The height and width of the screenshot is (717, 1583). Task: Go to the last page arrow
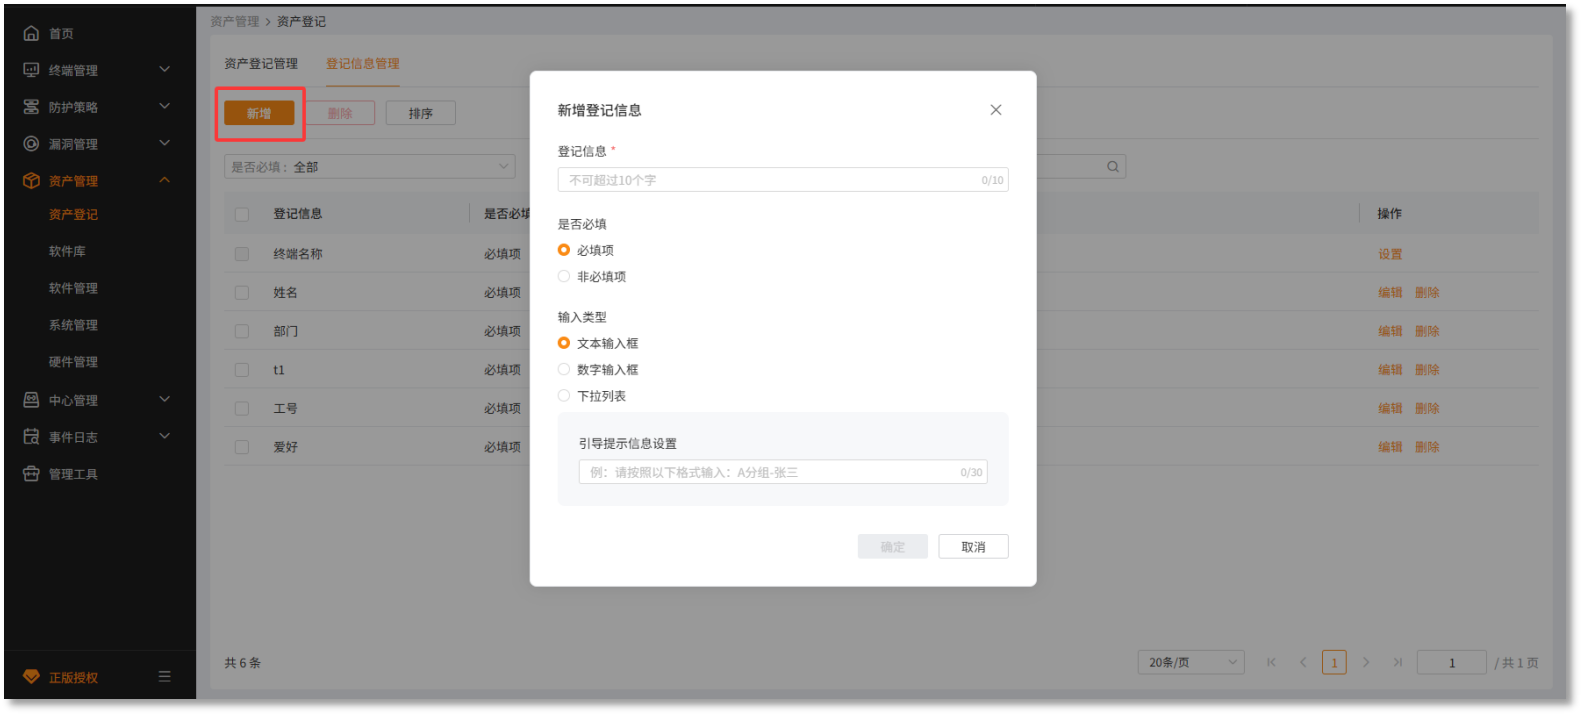[x=1398, y=662]
